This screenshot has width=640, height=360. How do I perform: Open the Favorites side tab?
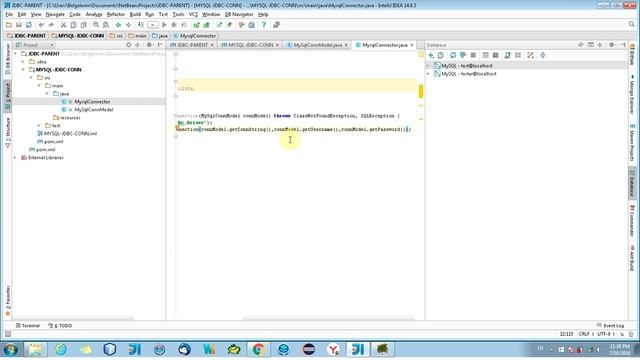[7, 300]
